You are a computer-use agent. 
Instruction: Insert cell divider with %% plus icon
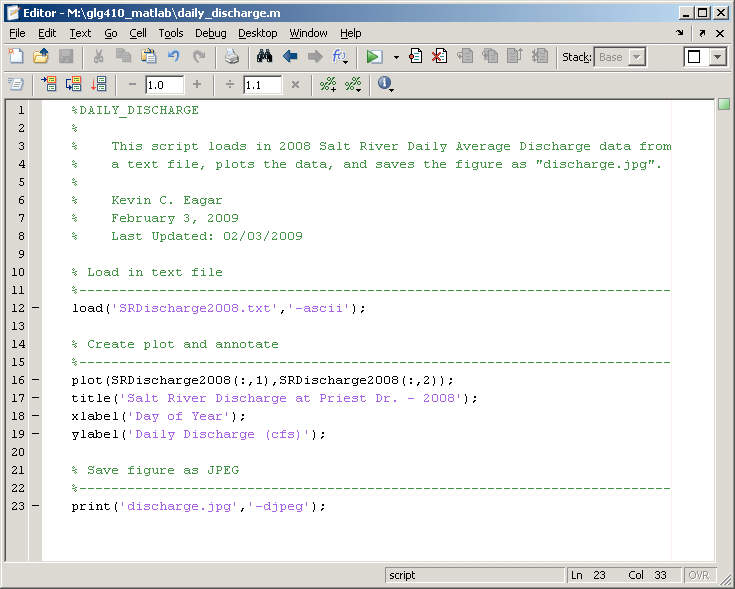(328, 84)
